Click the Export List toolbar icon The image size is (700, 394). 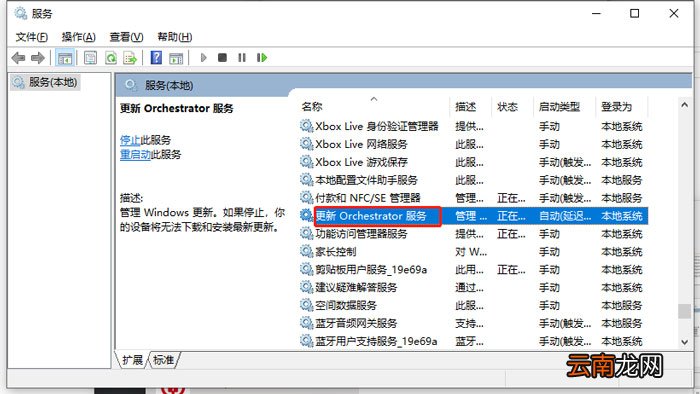[130, 58]
